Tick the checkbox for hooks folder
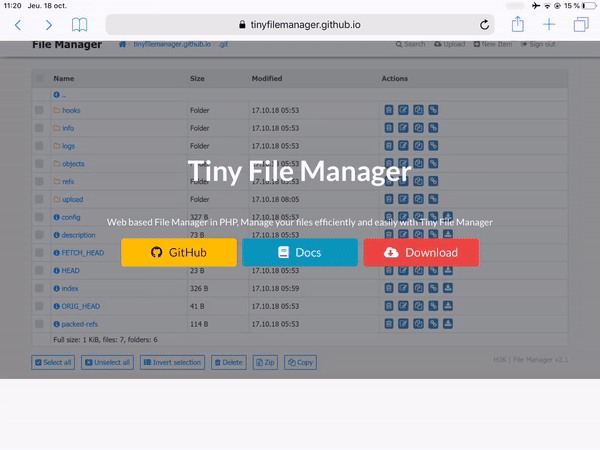Viewport: 600px width, 450px height. click(39, 110)
